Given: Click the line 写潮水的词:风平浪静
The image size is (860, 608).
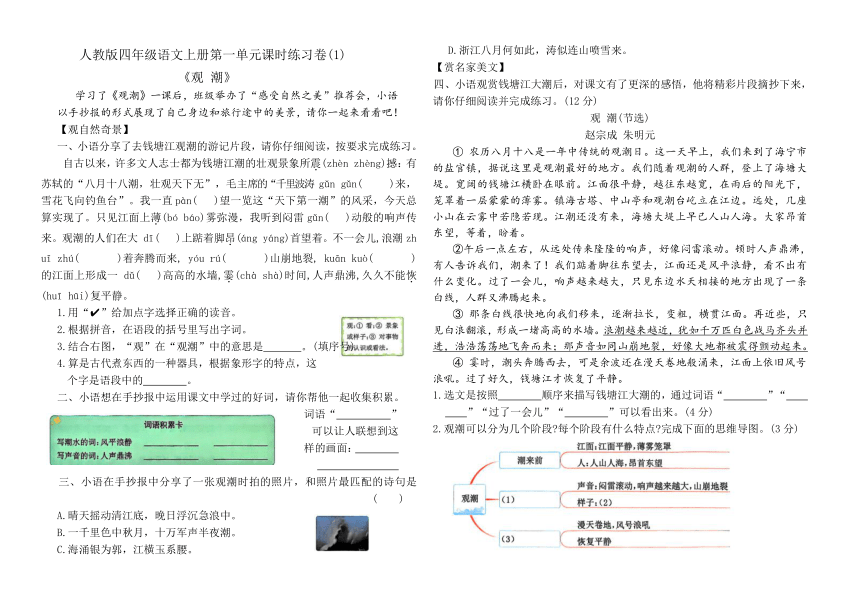Looking at the screenshot, I should [94, 441].
